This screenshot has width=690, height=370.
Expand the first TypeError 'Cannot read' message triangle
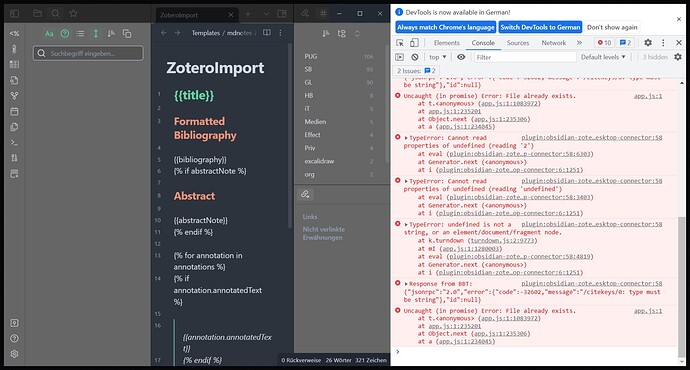(x=406, y=138)
